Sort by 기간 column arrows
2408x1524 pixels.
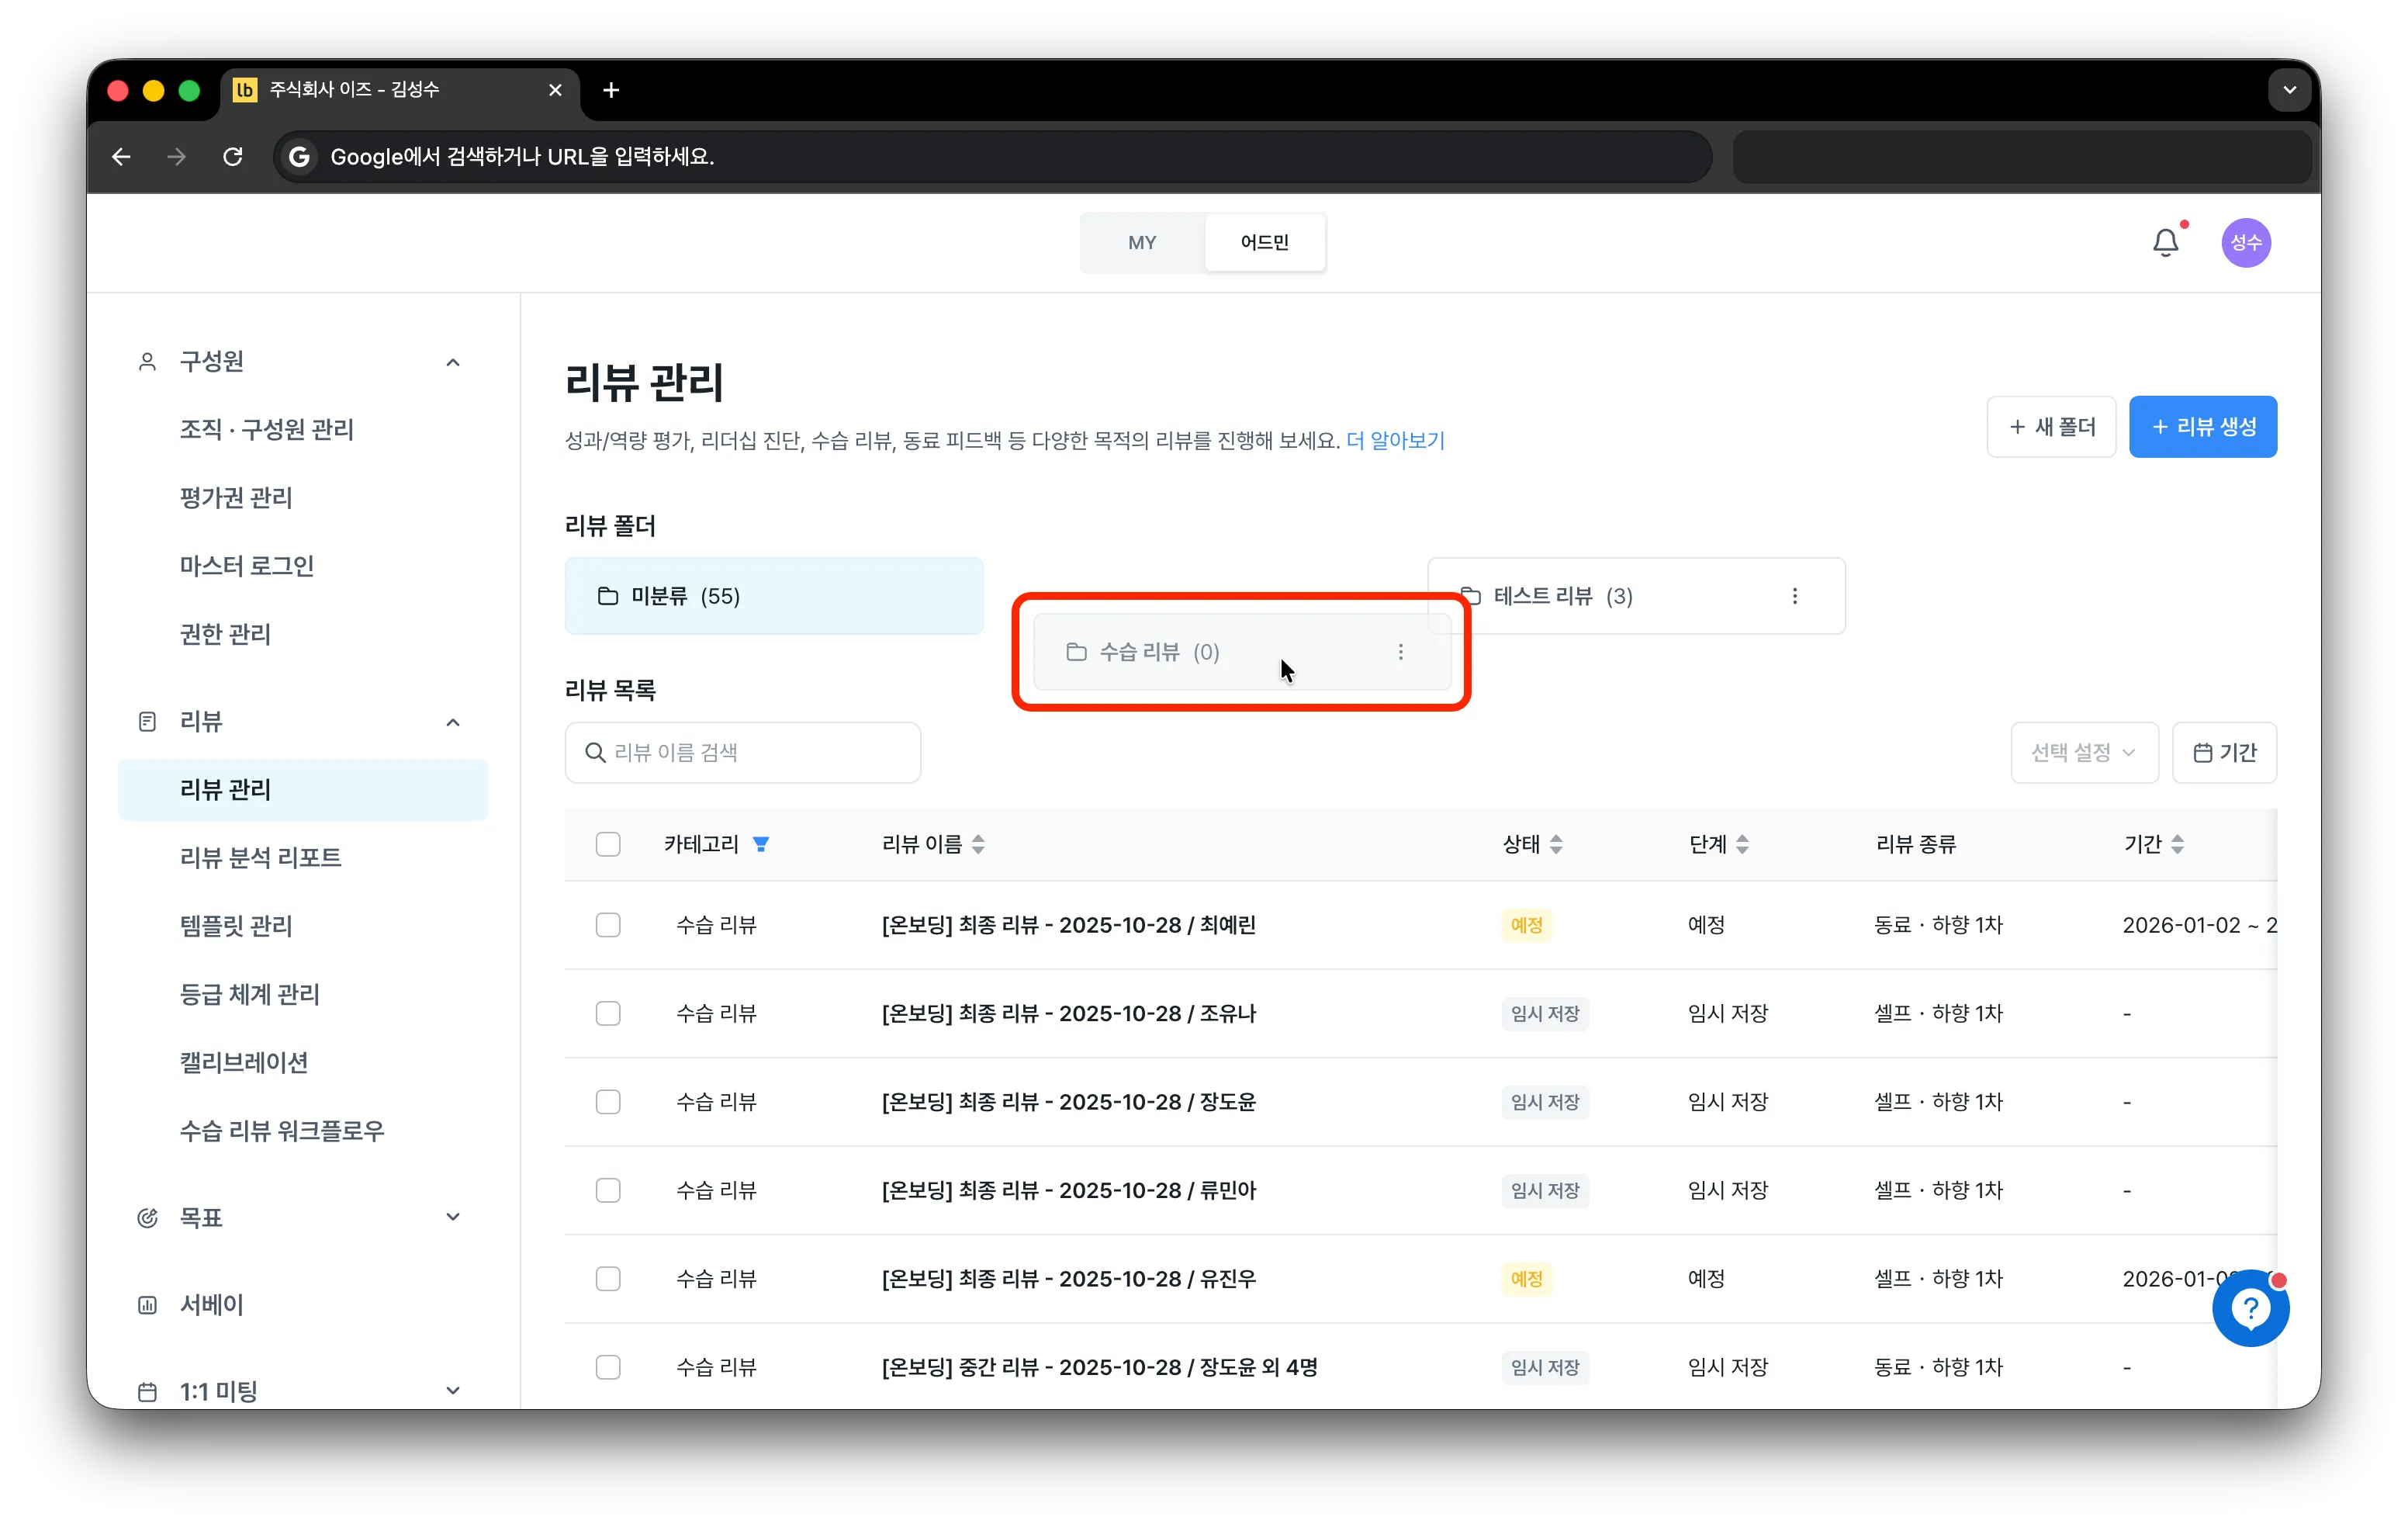[x=2177, y=844]
